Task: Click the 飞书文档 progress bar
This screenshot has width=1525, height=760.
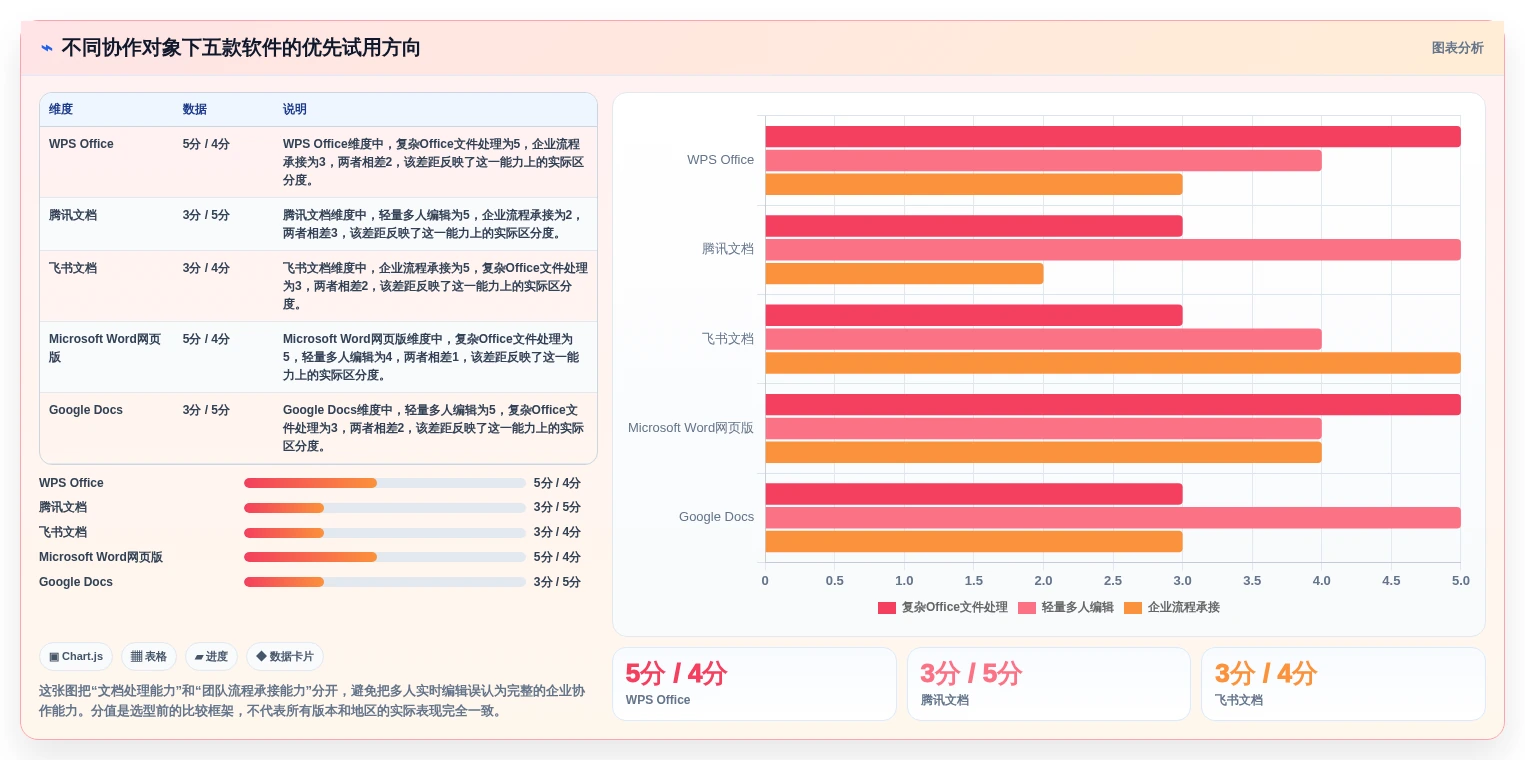Action: [x=385, y=533]
